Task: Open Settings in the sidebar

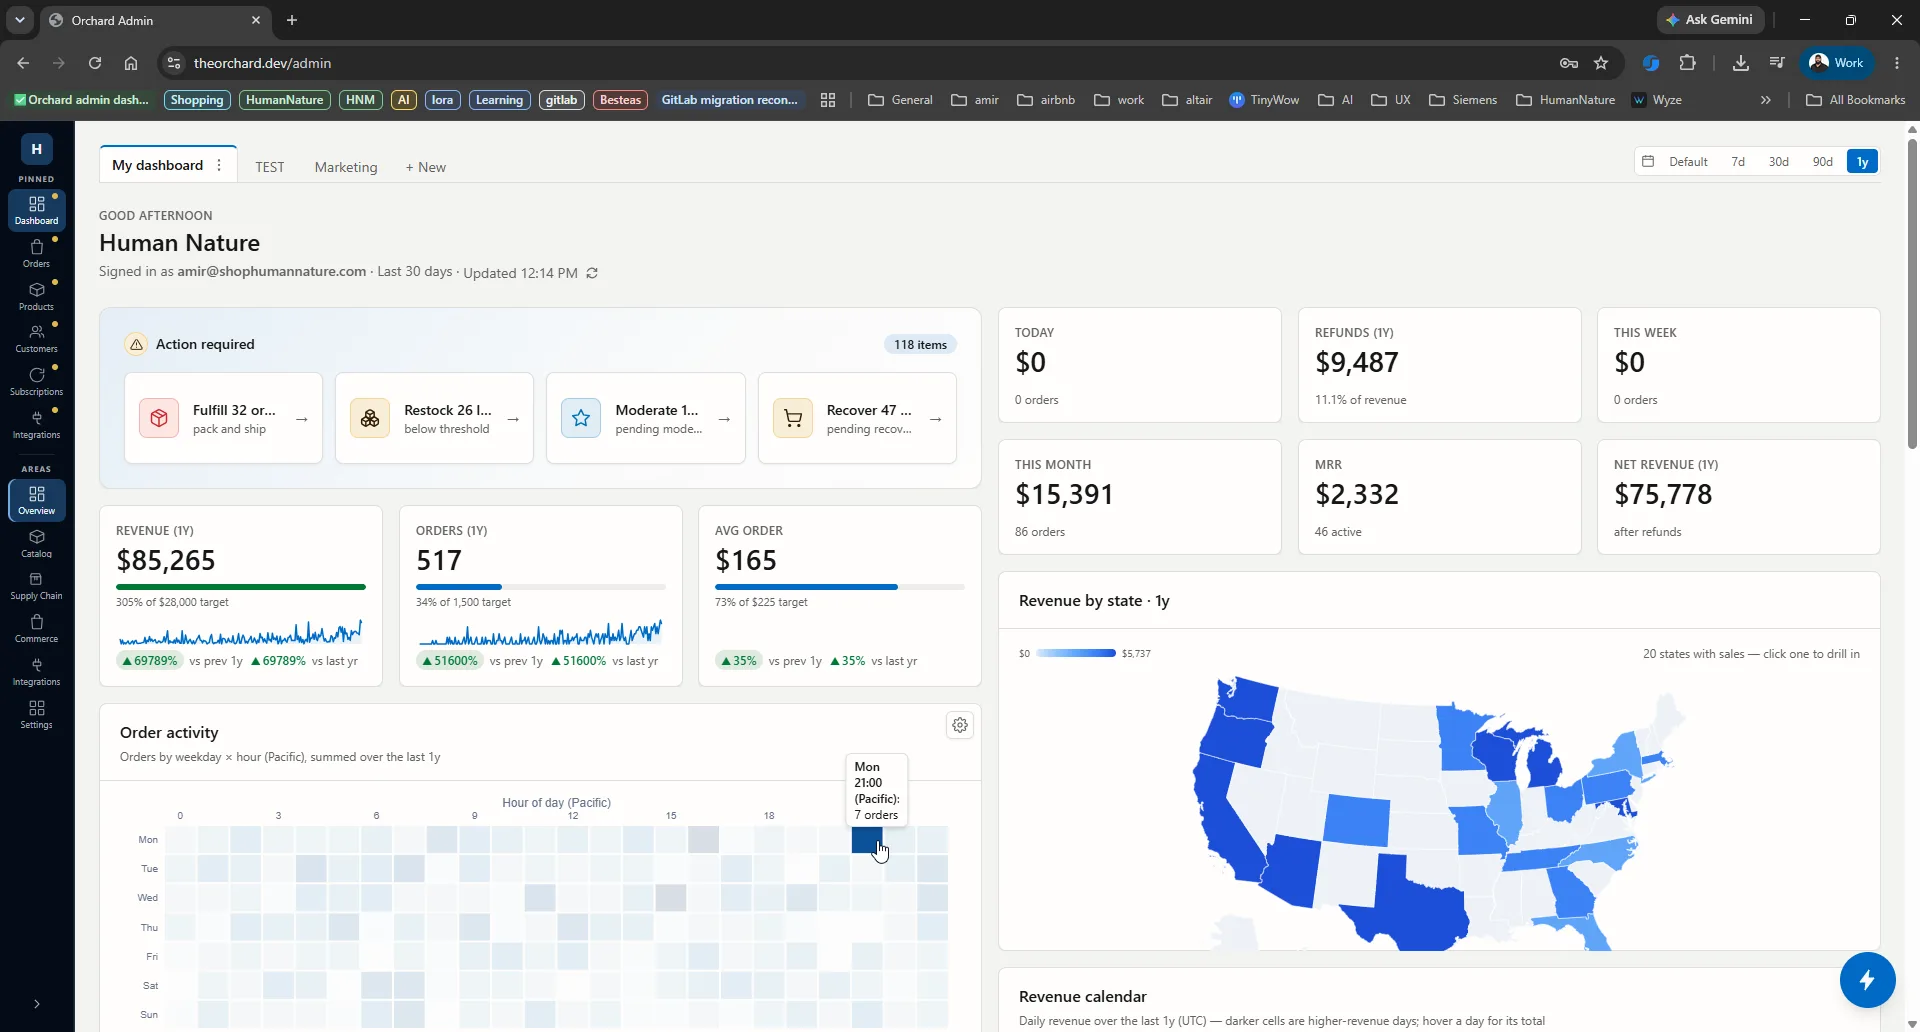Action: (x=37, y=715)
